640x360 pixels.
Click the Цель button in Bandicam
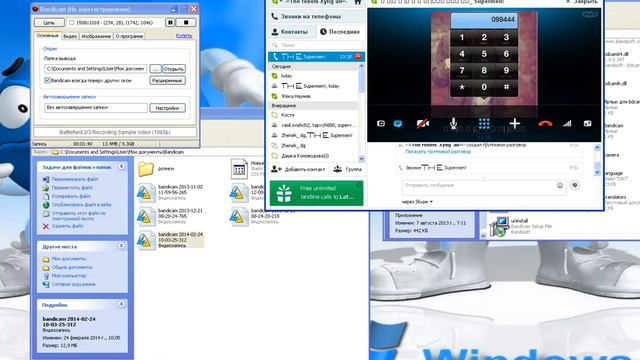(x=49, y=23)
